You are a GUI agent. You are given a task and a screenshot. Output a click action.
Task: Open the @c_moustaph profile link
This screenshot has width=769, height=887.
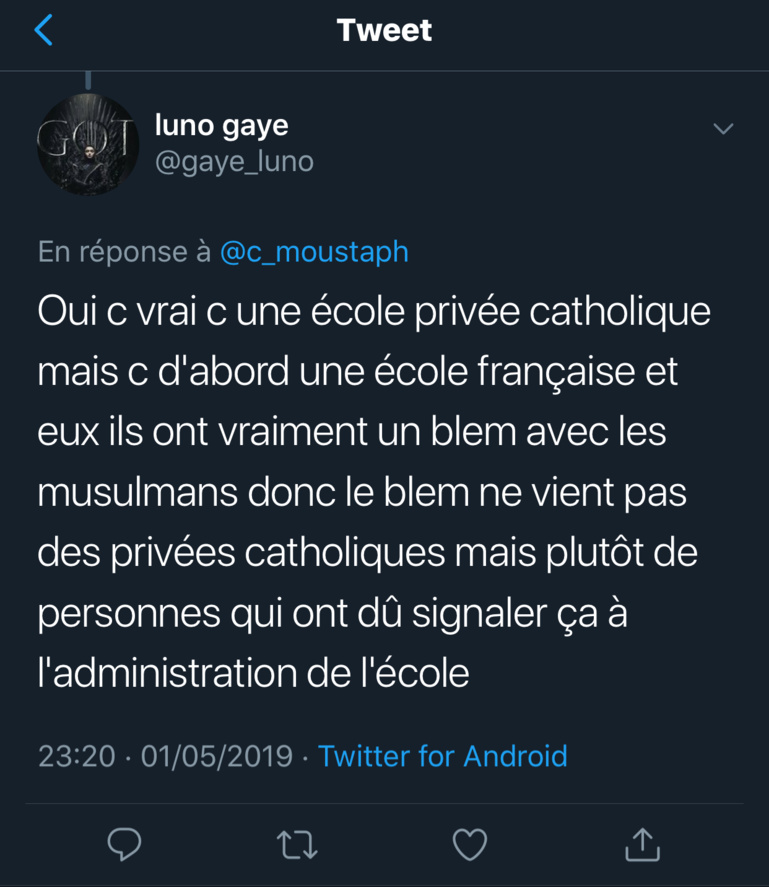coord(314,252)
